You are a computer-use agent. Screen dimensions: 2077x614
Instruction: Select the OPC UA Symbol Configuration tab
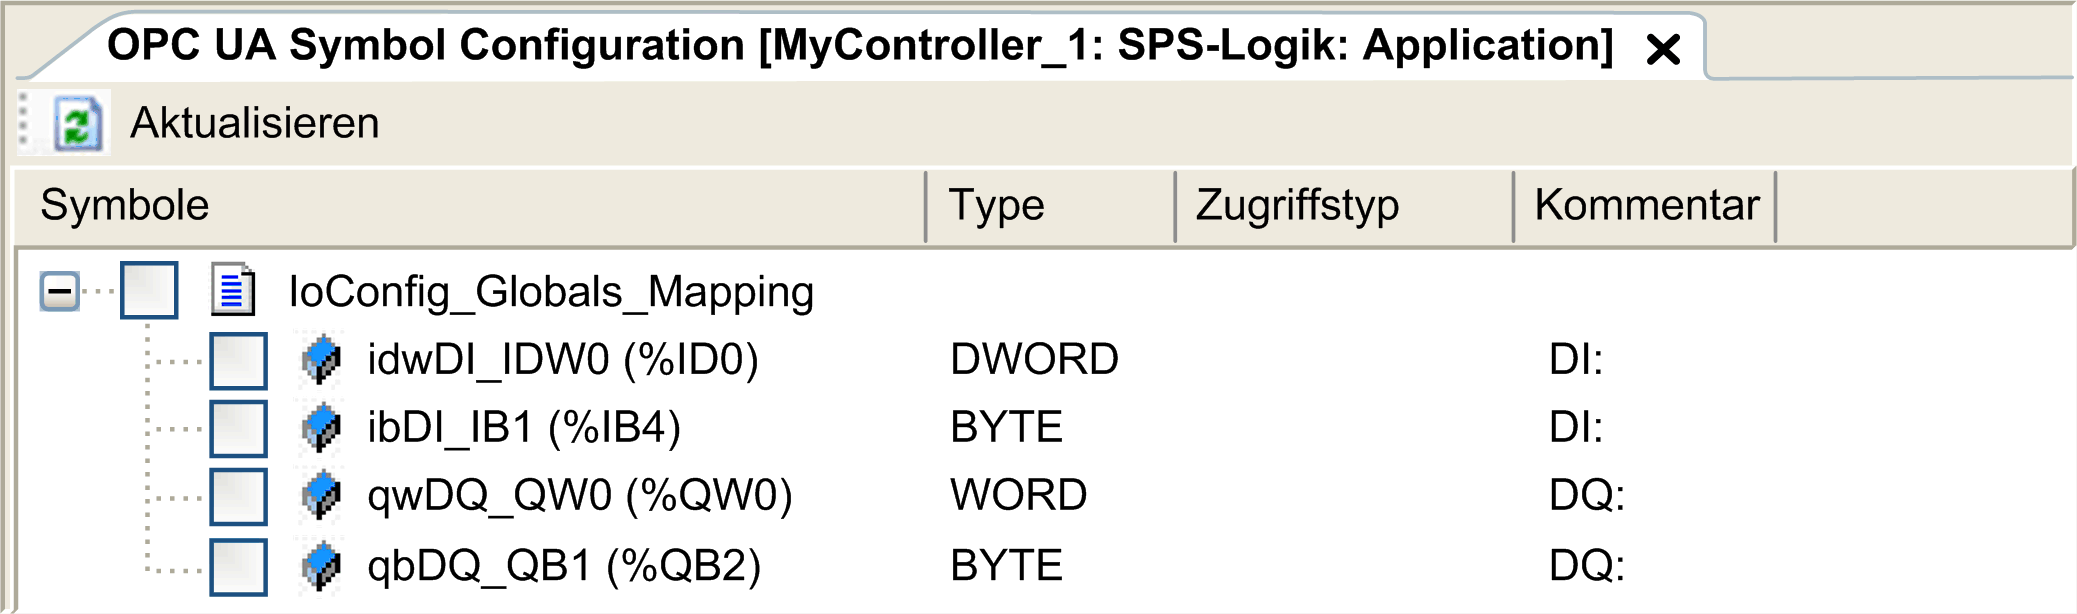pyautogui.click(x=860, y=45)
